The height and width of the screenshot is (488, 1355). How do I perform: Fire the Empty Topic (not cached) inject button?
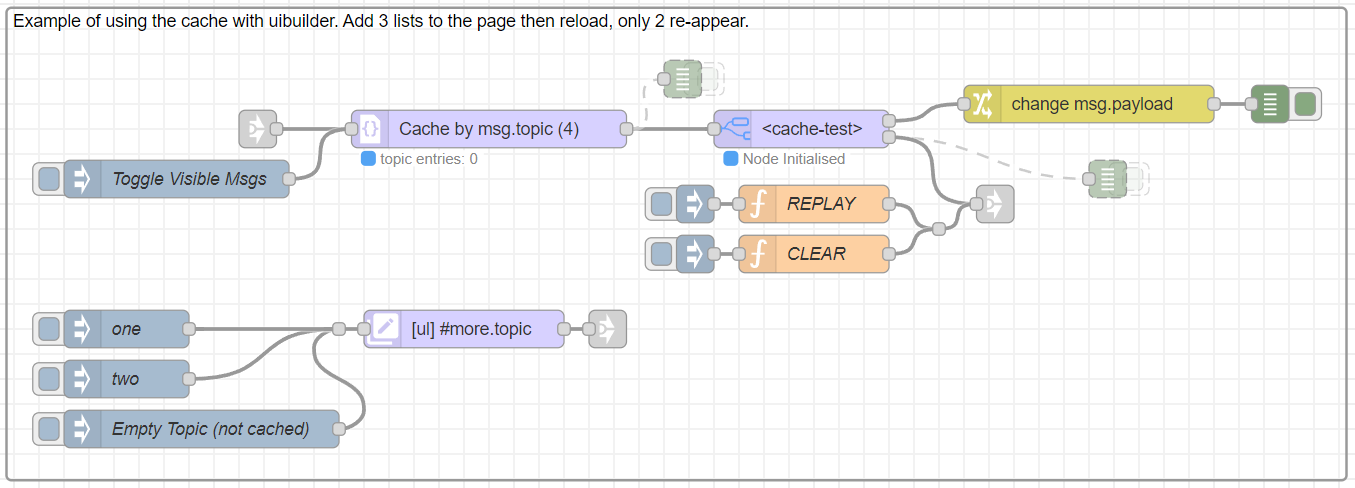point(48,429)
